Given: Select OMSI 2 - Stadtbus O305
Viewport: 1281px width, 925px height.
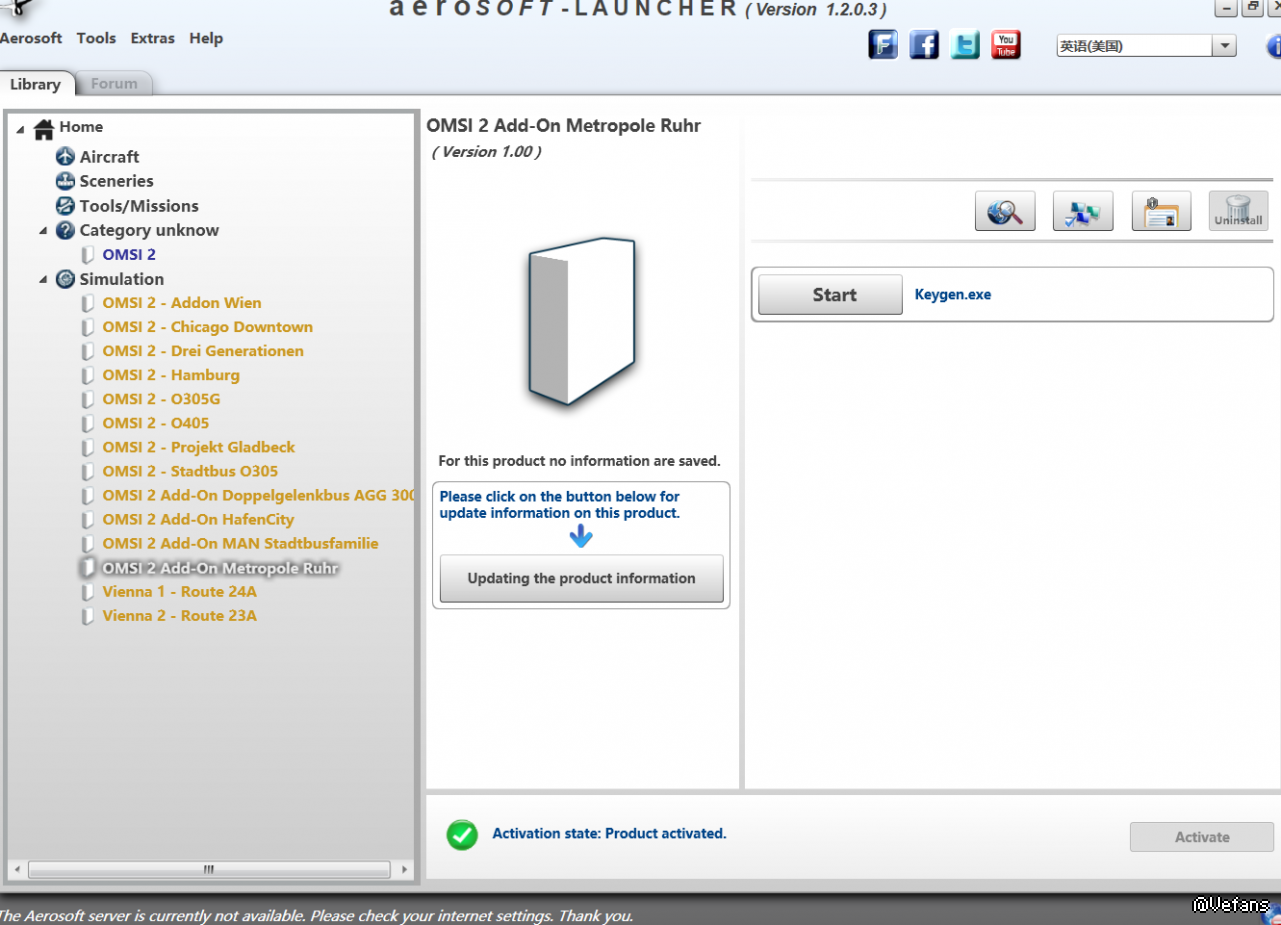Looking at the screenshot, I should coord(190,471).
